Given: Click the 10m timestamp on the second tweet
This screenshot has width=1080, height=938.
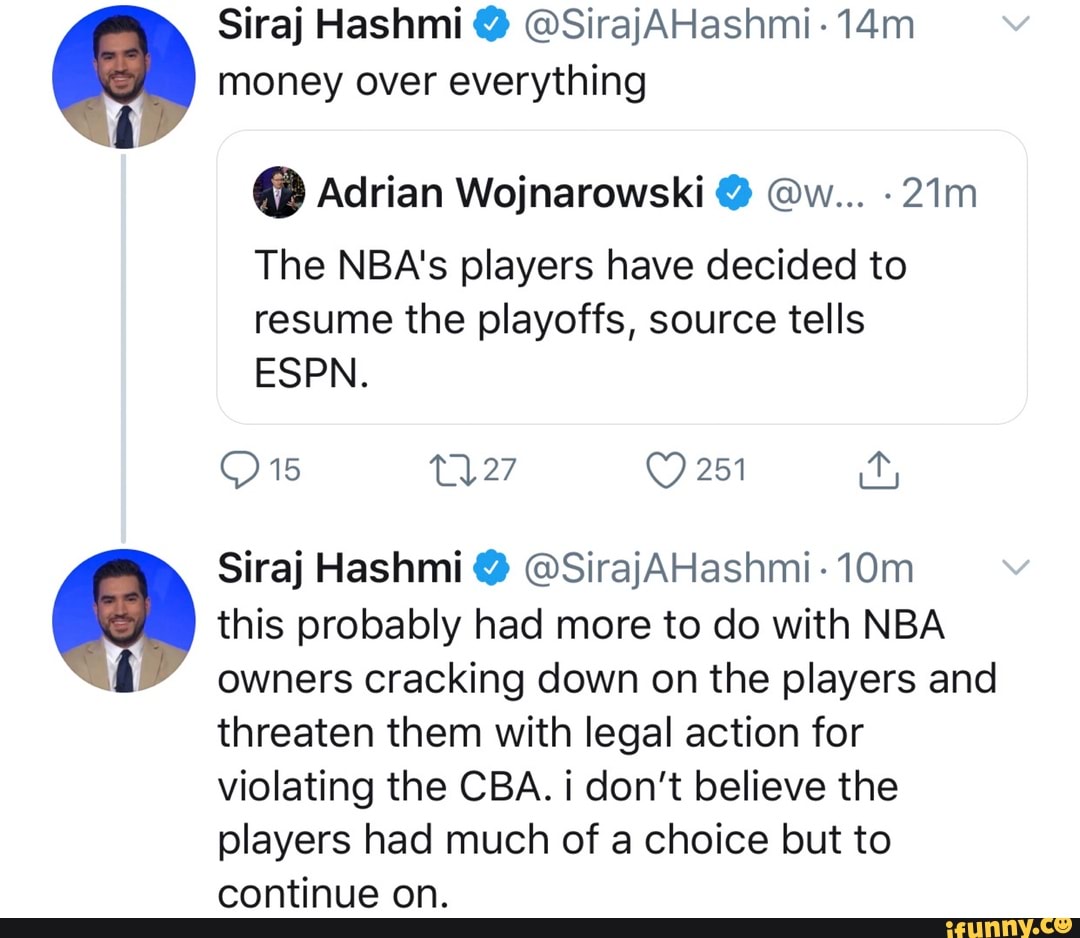Looking at the screenshot, I should coord(873,567).
